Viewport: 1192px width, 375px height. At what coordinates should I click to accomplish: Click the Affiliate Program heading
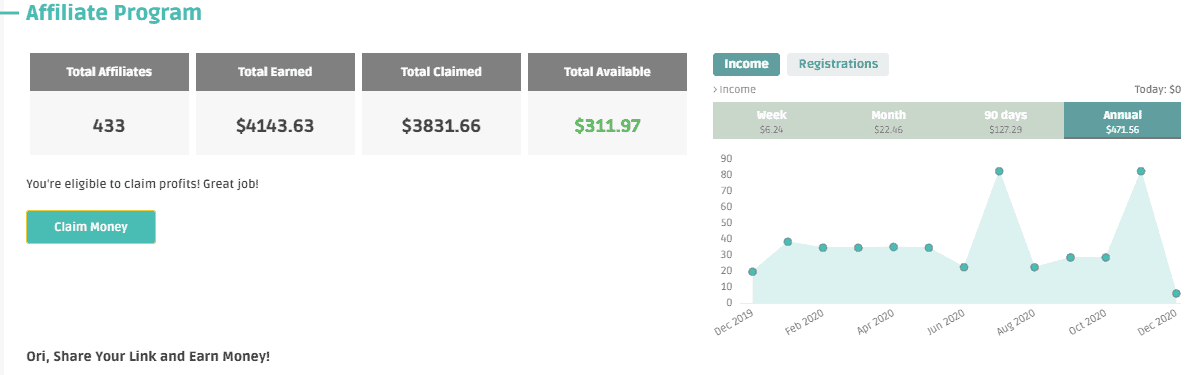pyautogui.click(x=114, y=13)
